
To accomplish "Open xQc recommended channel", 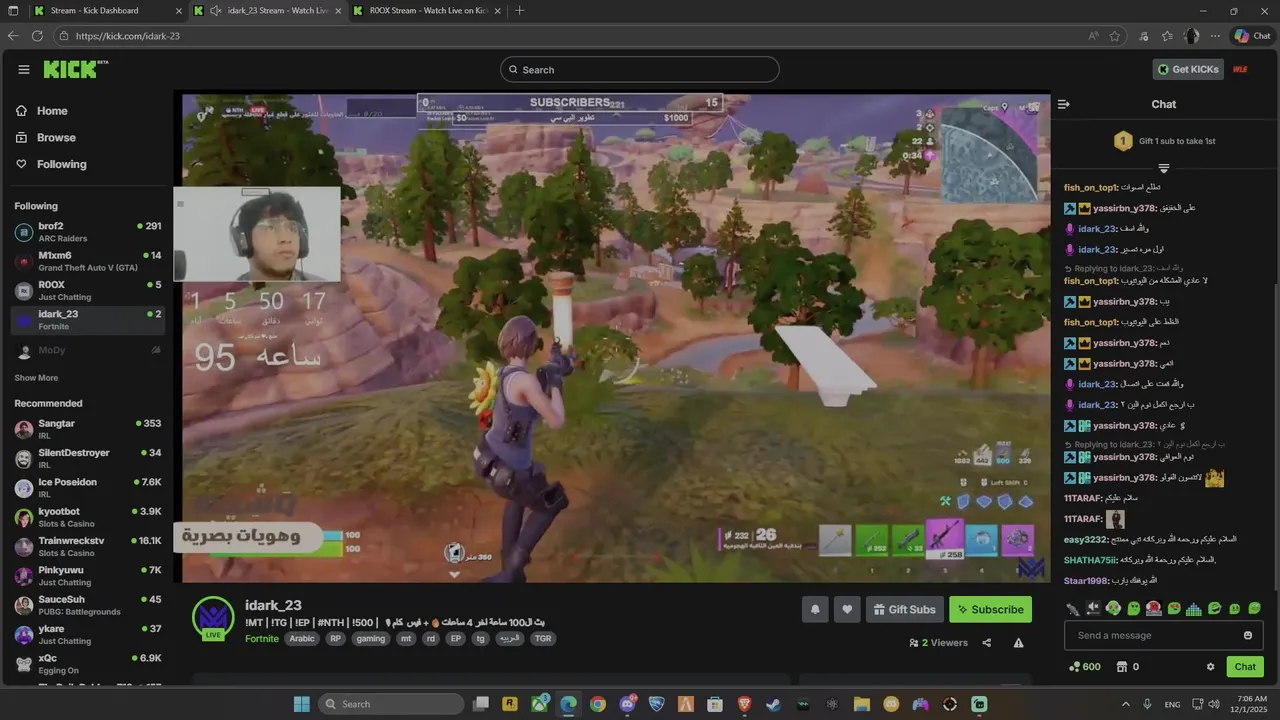I will [x=88, y=663].
